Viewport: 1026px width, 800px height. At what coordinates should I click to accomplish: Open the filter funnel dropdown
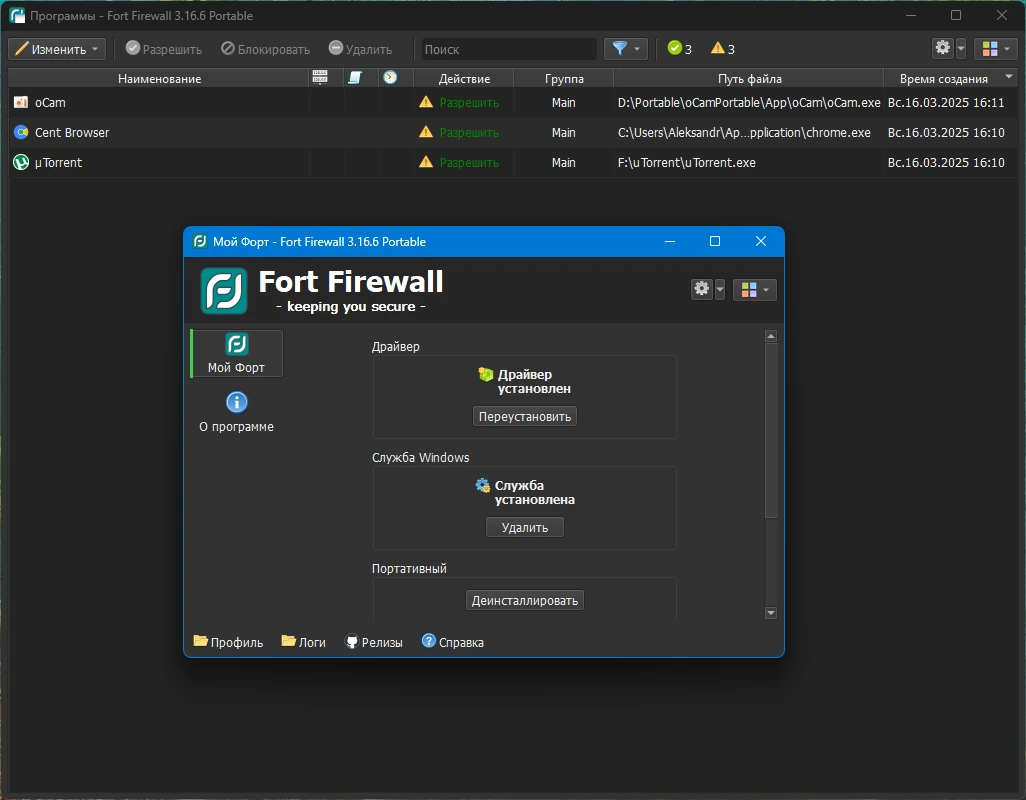[x=626, y=49]
